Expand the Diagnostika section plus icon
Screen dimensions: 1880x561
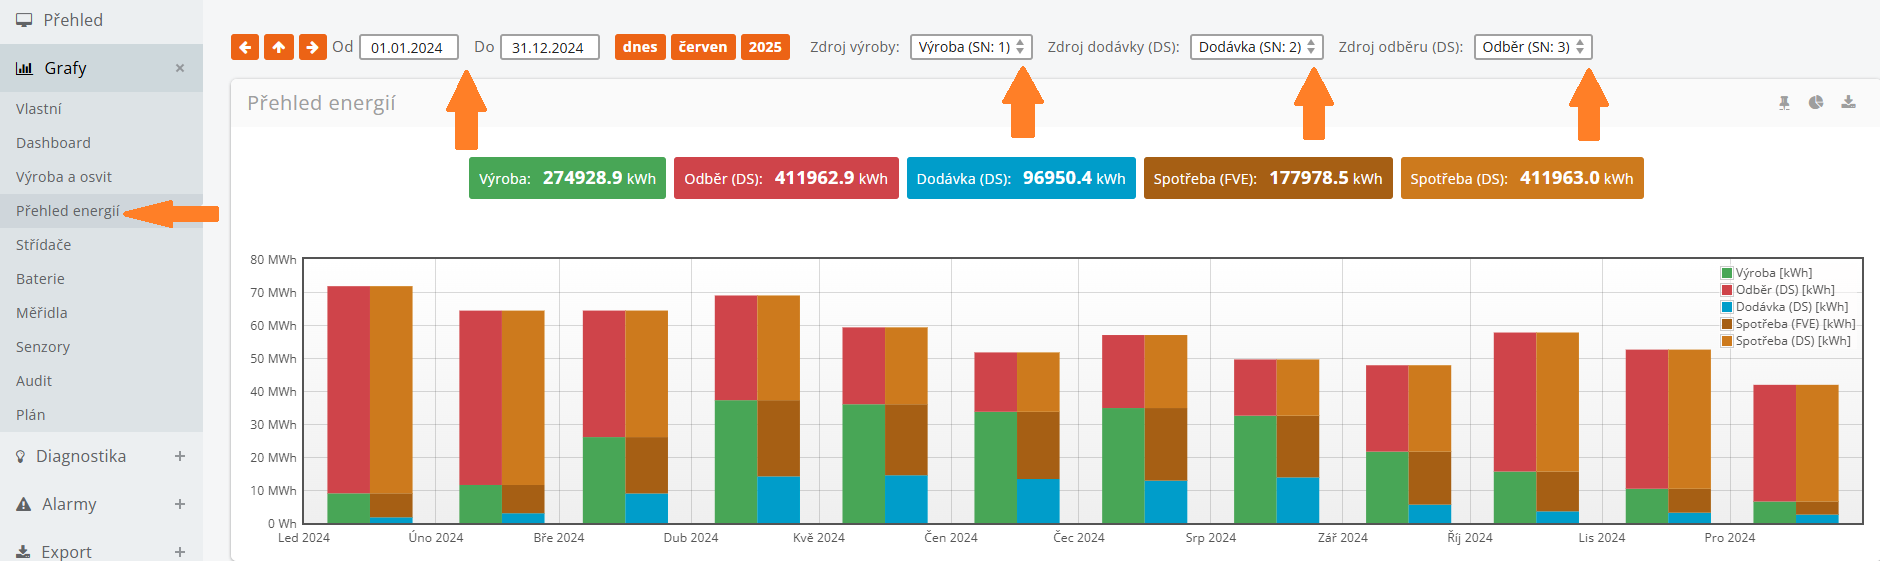click(180, 456)
